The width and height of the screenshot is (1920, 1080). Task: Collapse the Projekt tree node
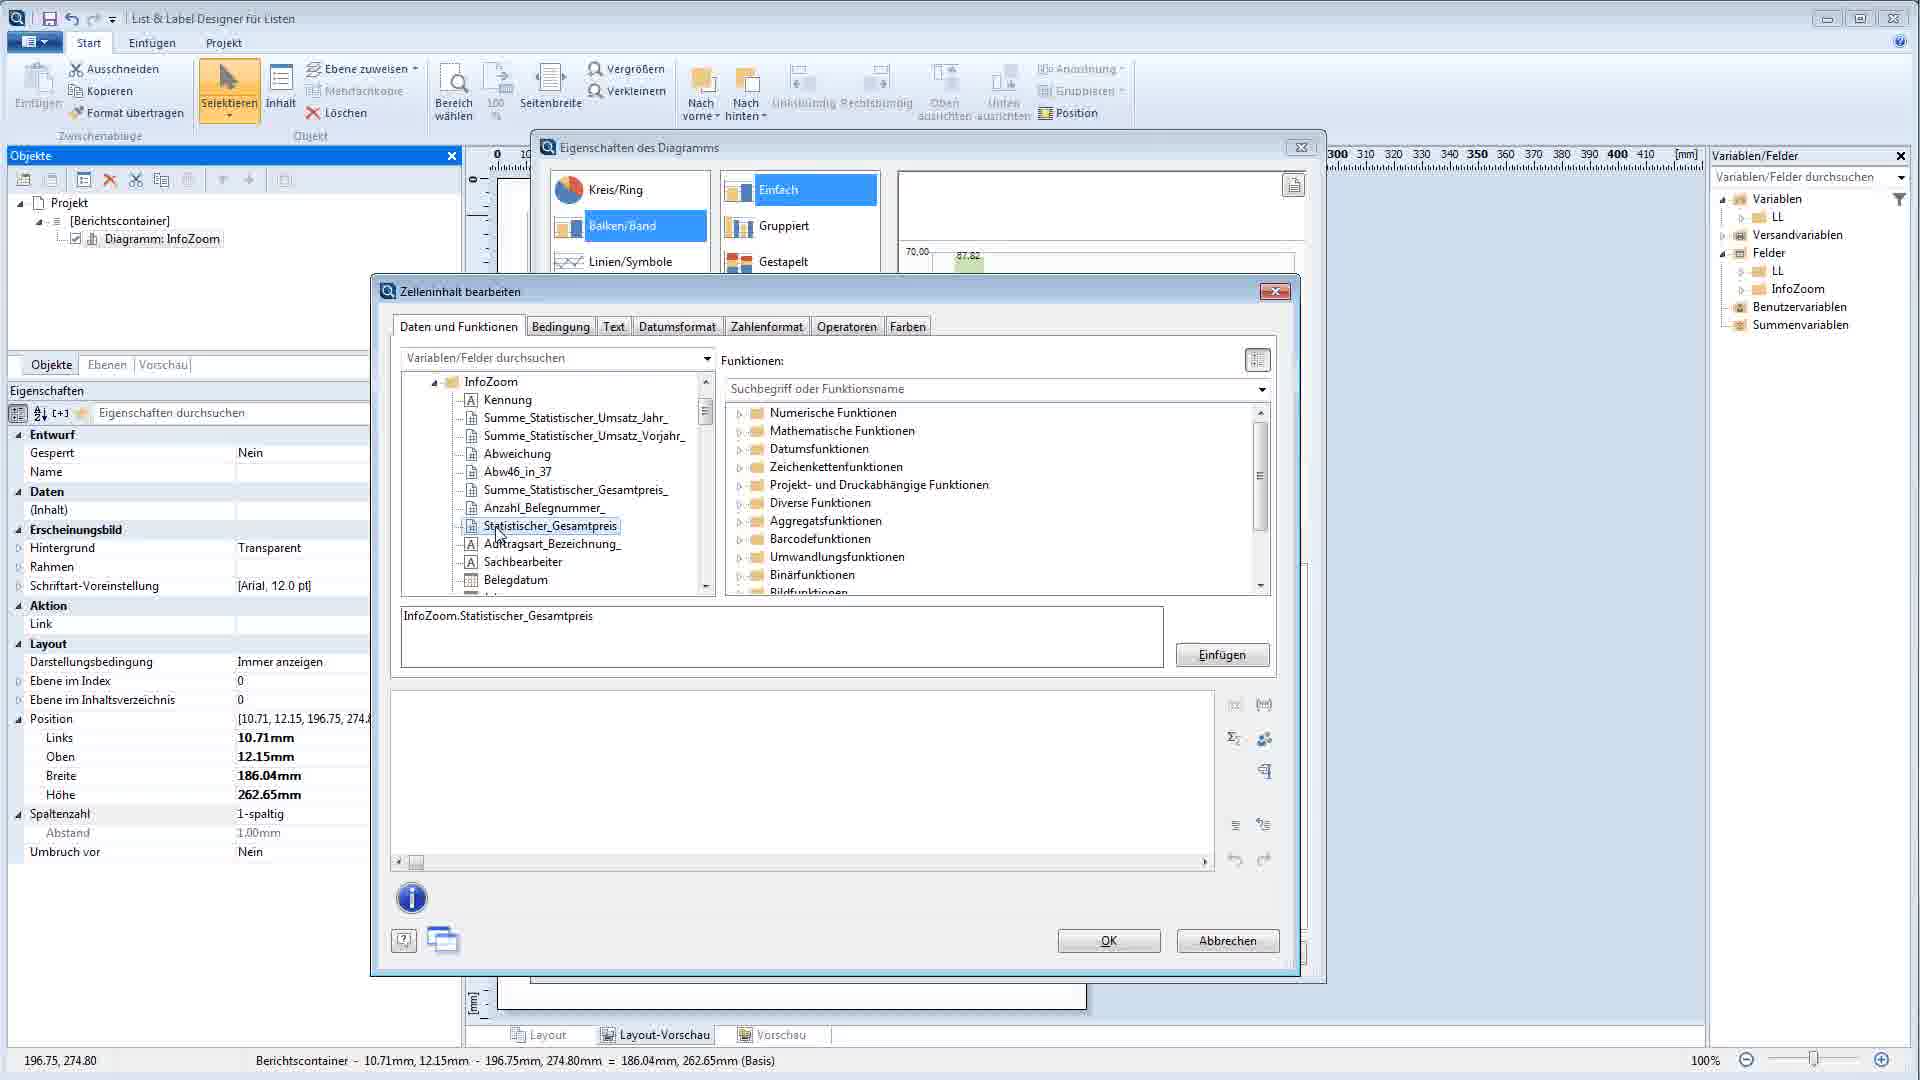pos(20,203)
